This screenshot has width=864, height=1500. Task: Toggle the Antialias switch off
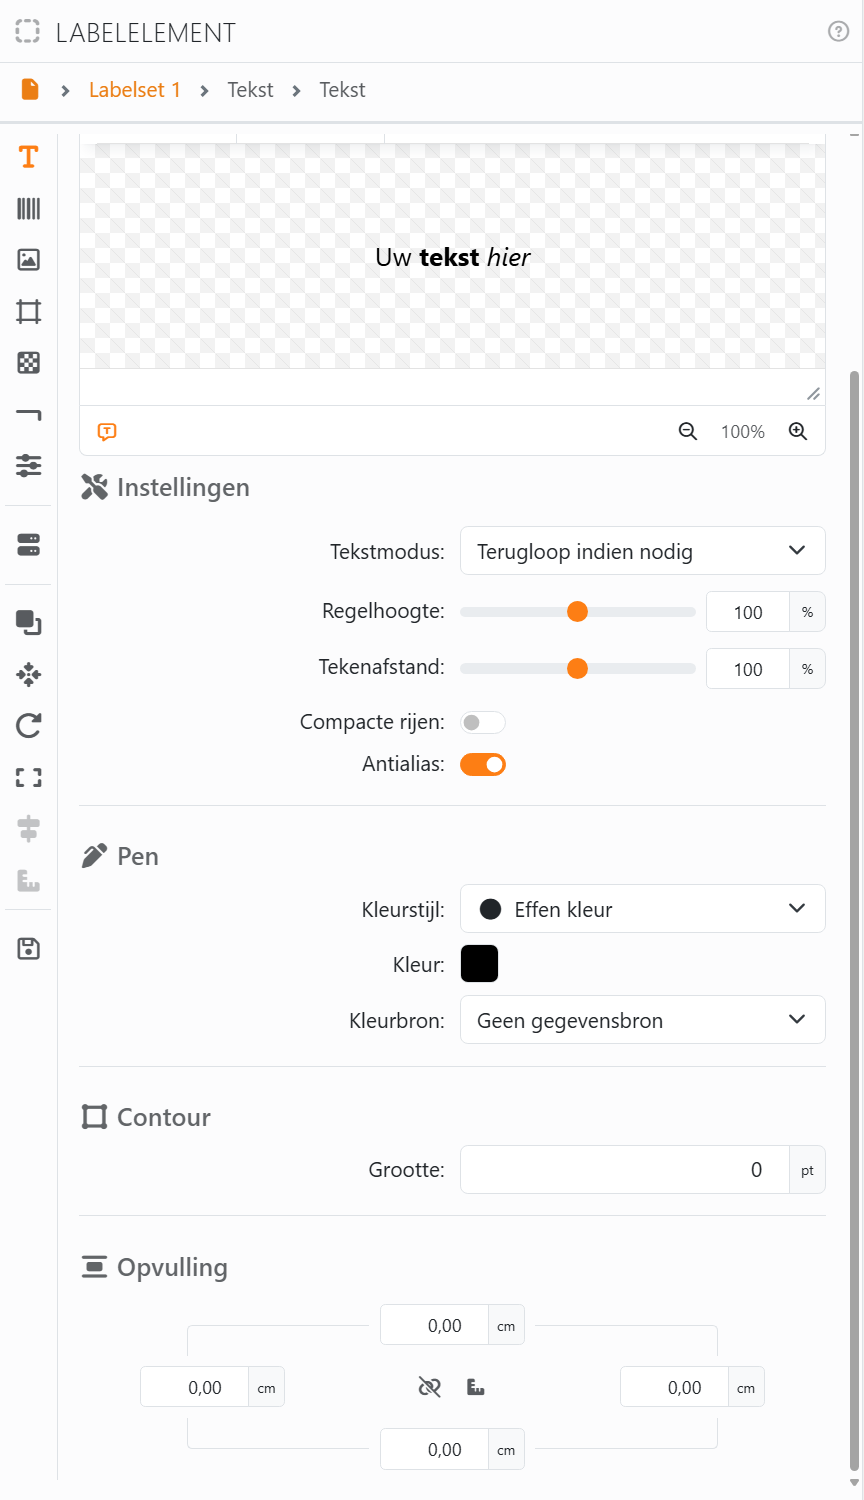(483, 765)
